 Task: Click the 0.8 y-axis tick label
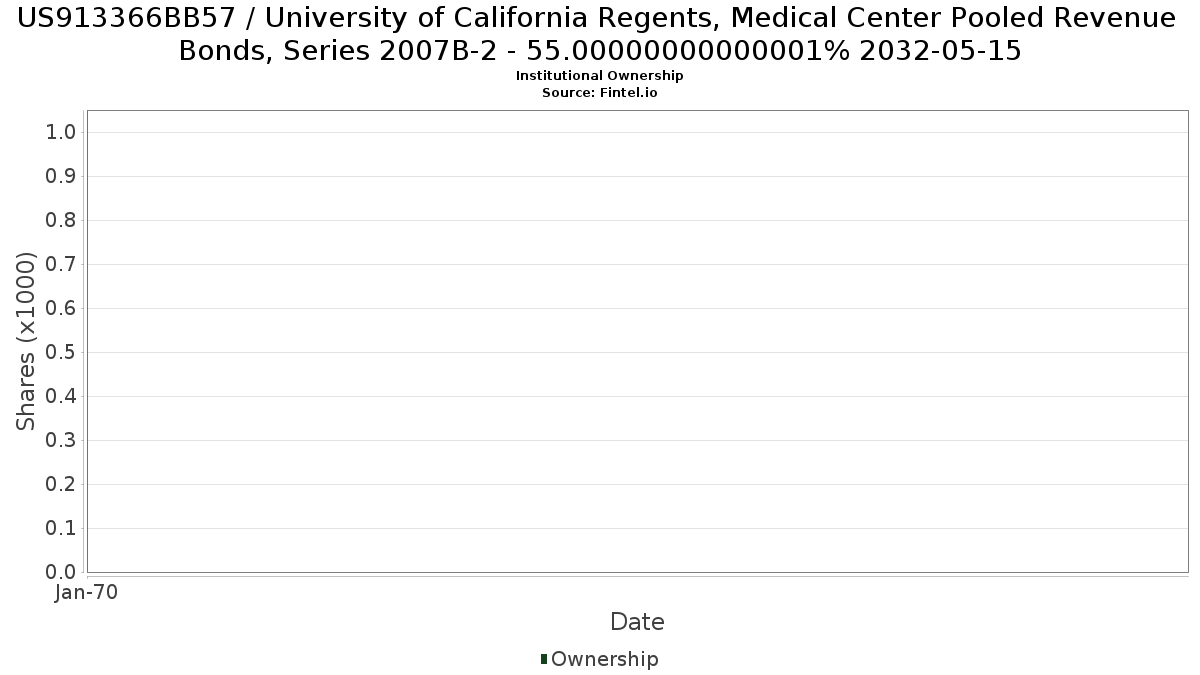(x=62, y=221)
